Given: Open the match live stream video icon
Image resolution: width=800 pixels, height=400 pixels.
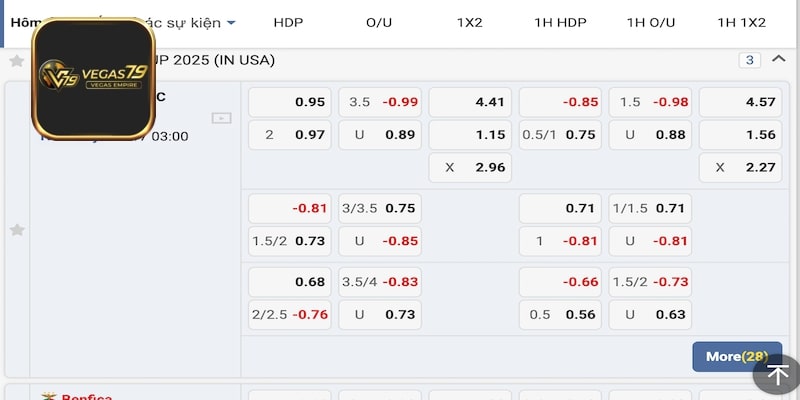Looking at the screenshot, I should pyautogui.click(x=221, y=118).
